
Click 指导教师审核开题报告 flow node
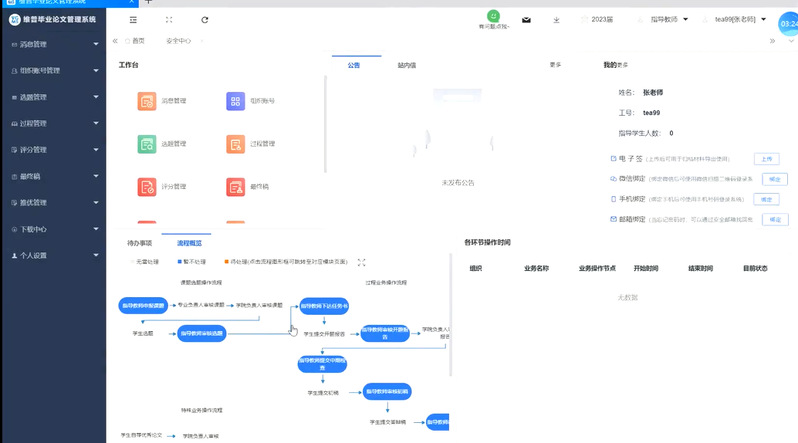385,334
